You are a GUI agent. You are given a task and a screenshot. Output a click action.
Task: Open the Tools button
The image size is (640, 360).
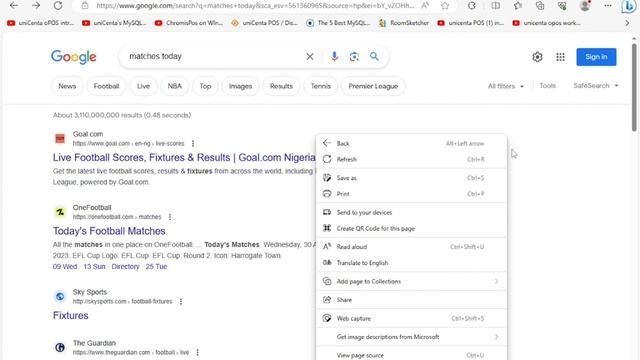click(547, 86)
